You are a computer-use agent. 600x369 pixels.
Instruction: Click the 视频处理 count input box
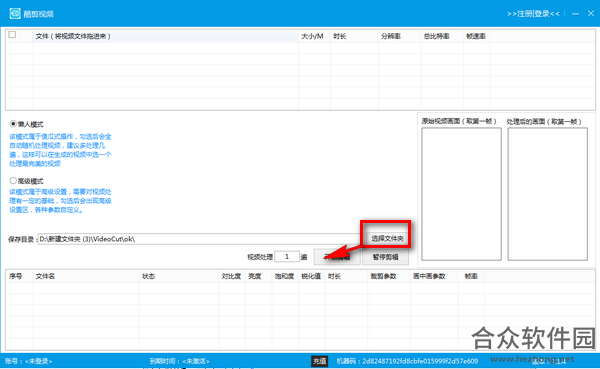click(287, 256)
